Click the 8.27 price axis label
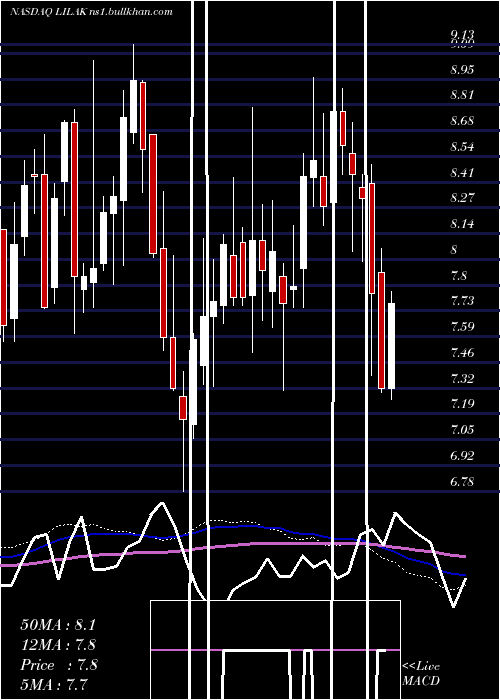Viewport: 500px width, 700px height. pyautogui.click(x=462, y=198)
